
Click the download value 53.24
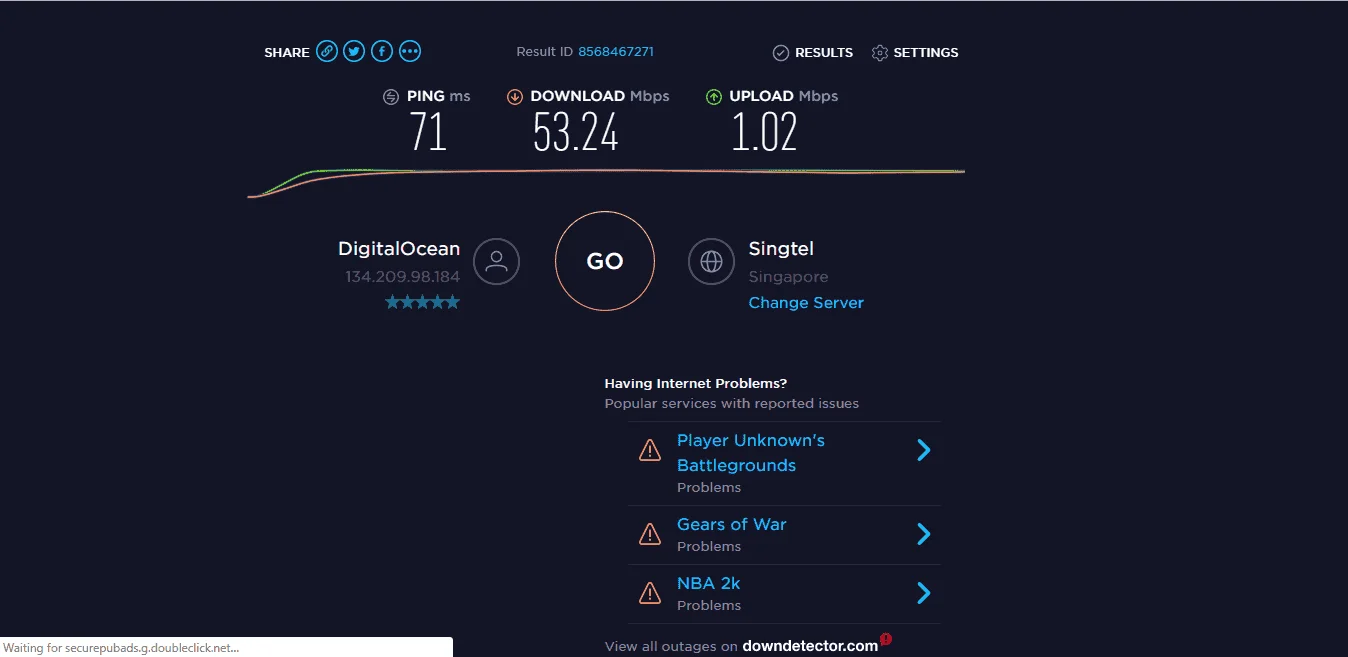click(x=576, y=131)
